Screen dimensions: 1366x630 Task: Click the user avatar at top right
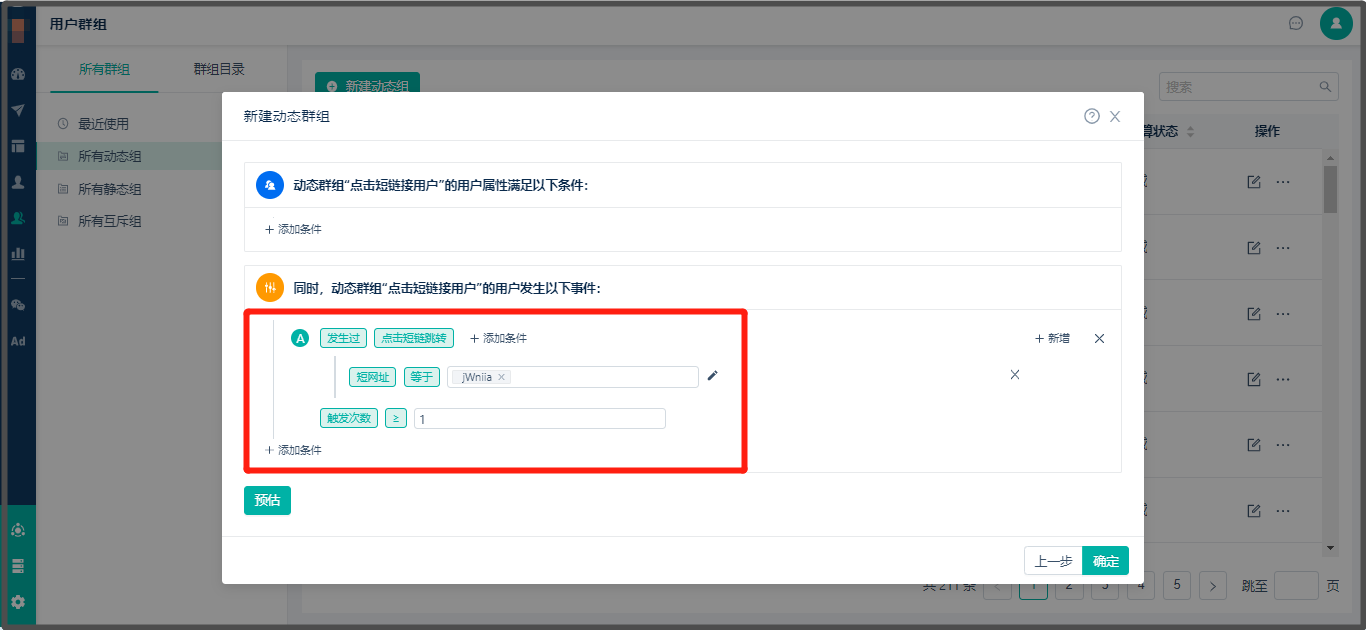(1336, 23)
